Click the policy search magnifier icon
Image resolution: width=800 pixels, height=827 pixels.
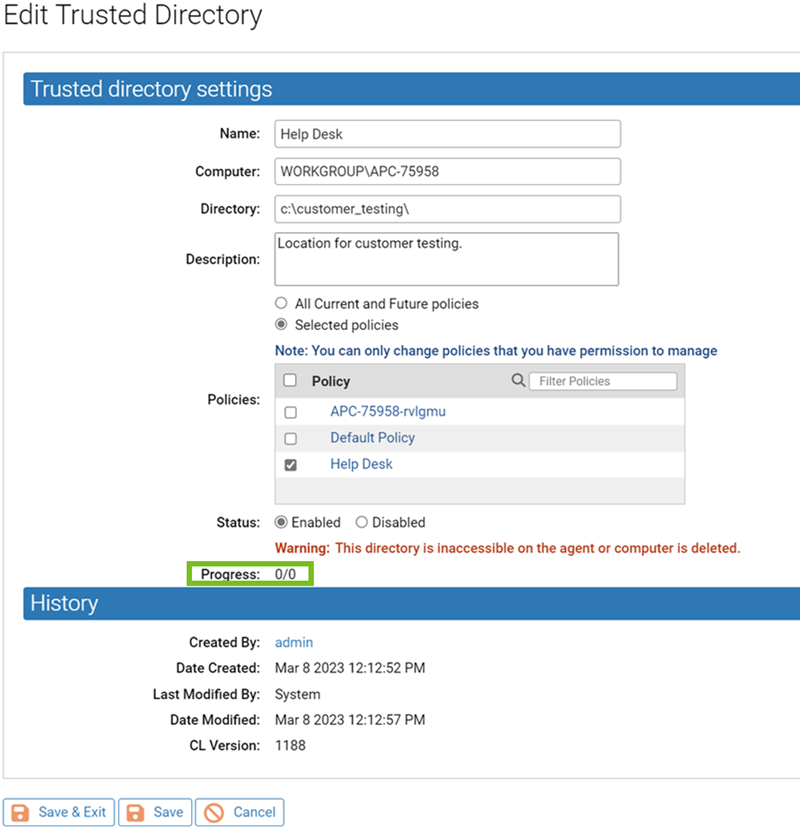coord(519,380)
